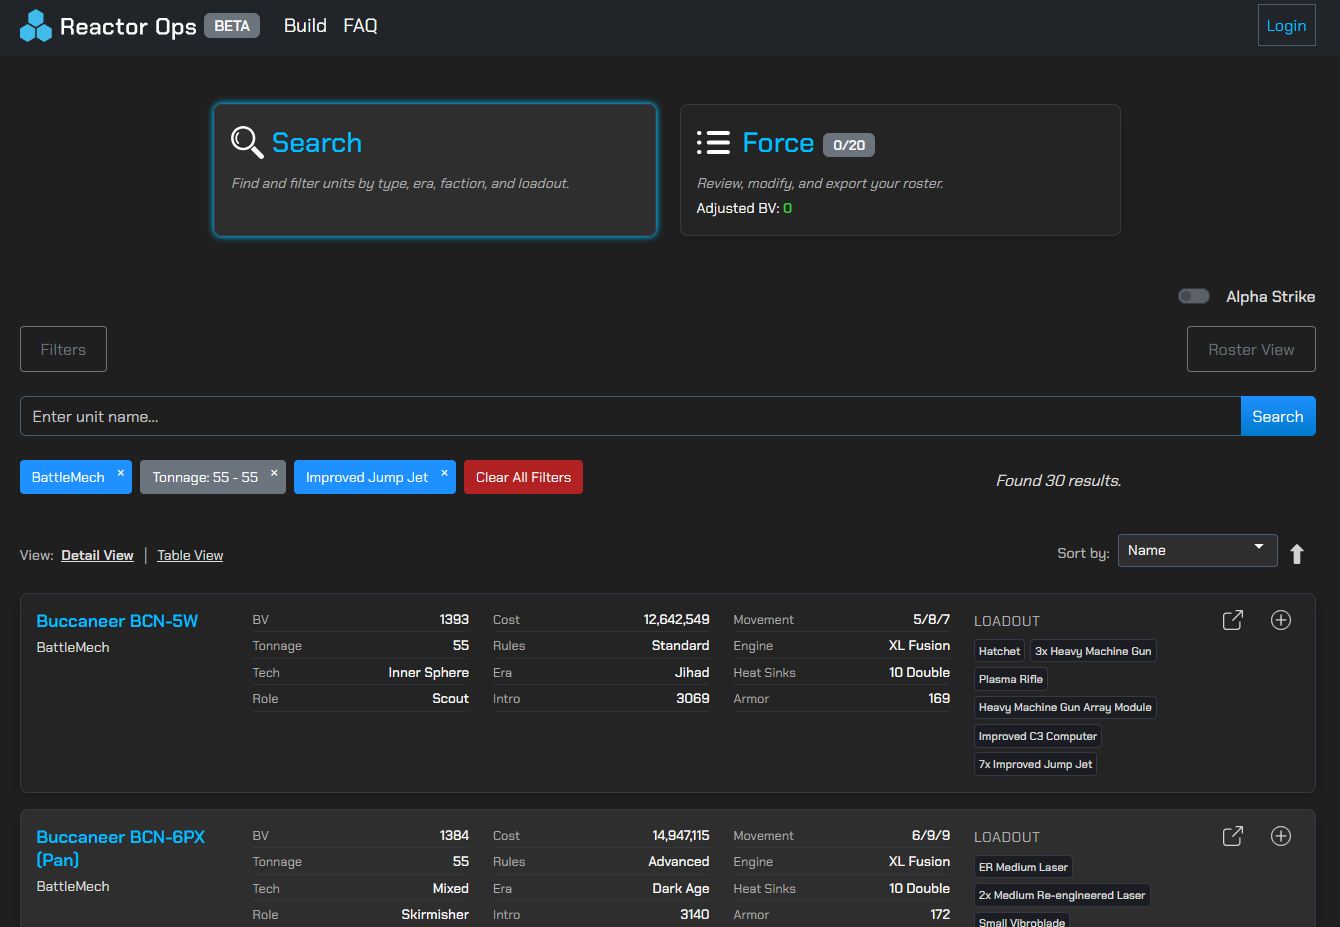Open the Sort by Name dropdown
The height and width of the screenshot is (927, 1340).
click(x=1197, y=550)
